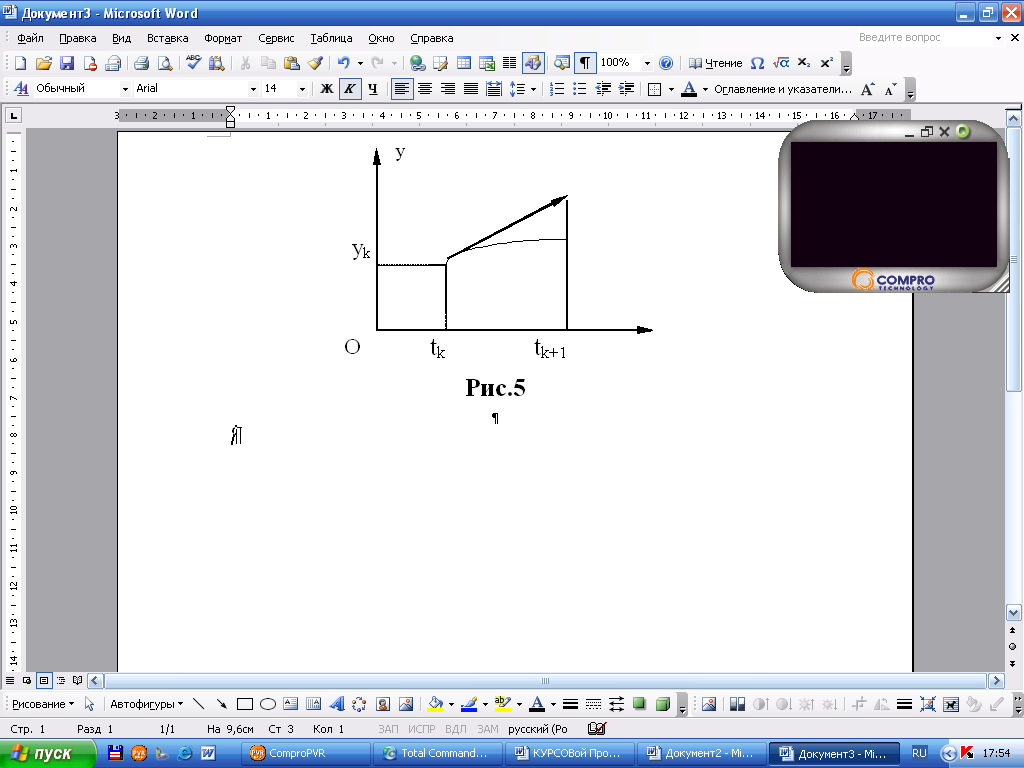Switch to Документ2 taskbar button
This screenshot has height=768, width=1024.
pyautogui.click(x=701, y=753)
